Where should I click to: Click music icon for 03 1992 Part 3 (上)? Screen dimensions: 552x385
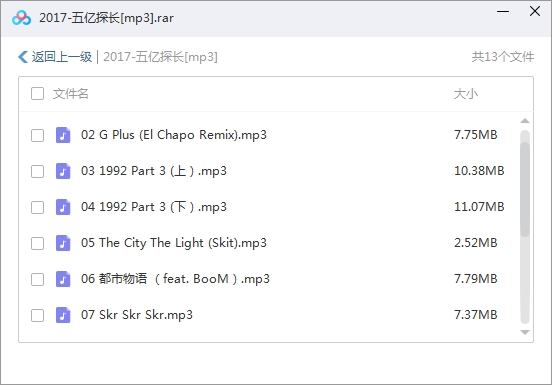(x=63, y=171)
